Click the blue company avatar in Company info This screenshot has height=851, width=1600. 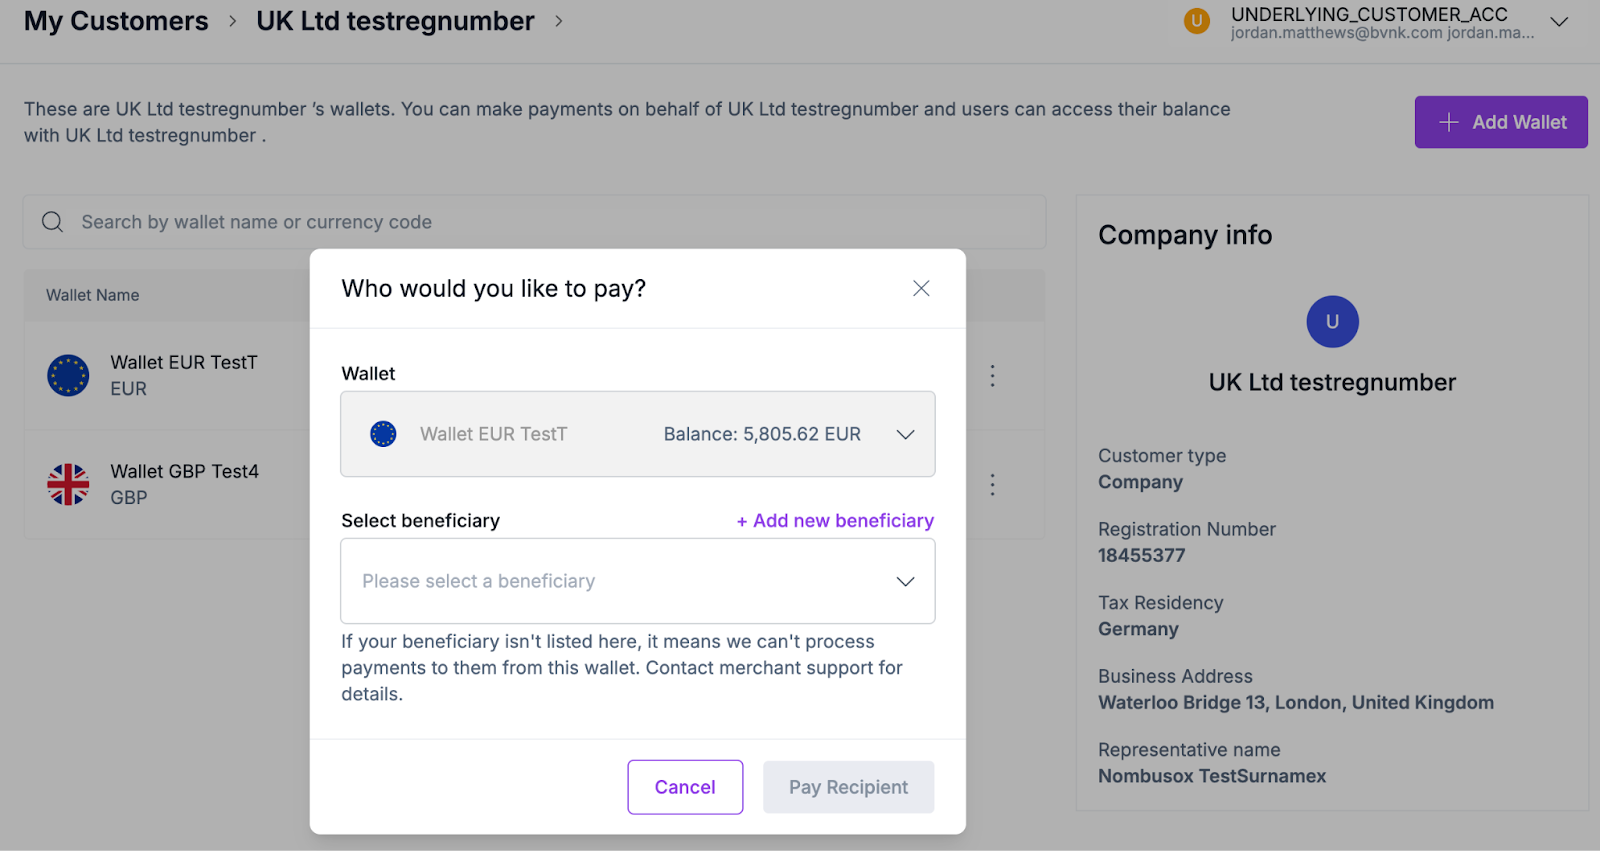(1332, 322)
